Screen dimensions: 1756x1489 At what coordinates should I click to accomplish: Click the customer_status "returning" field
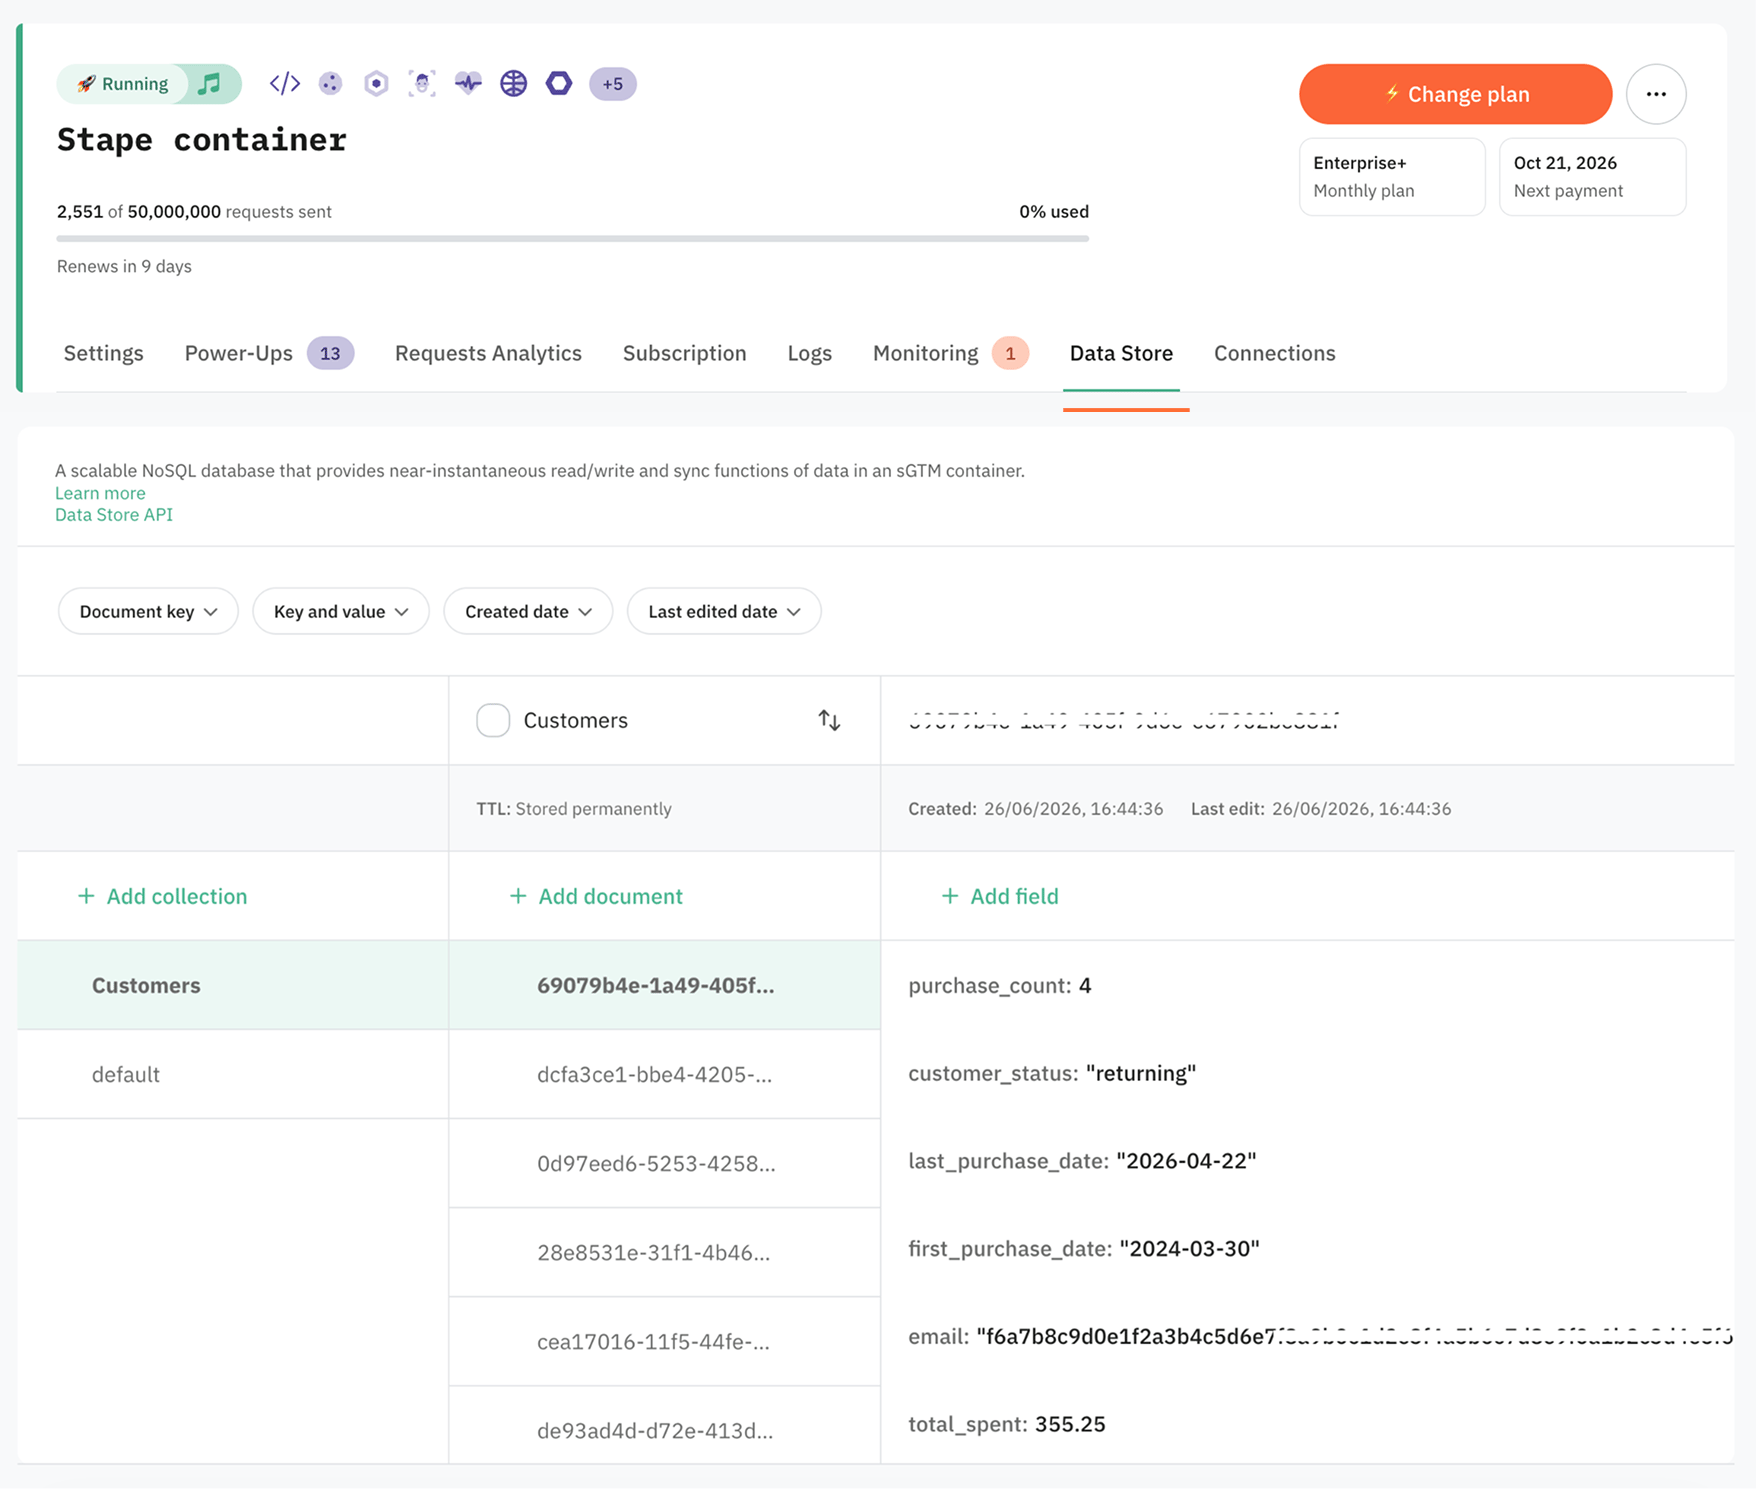(x=1052, y=1073)
